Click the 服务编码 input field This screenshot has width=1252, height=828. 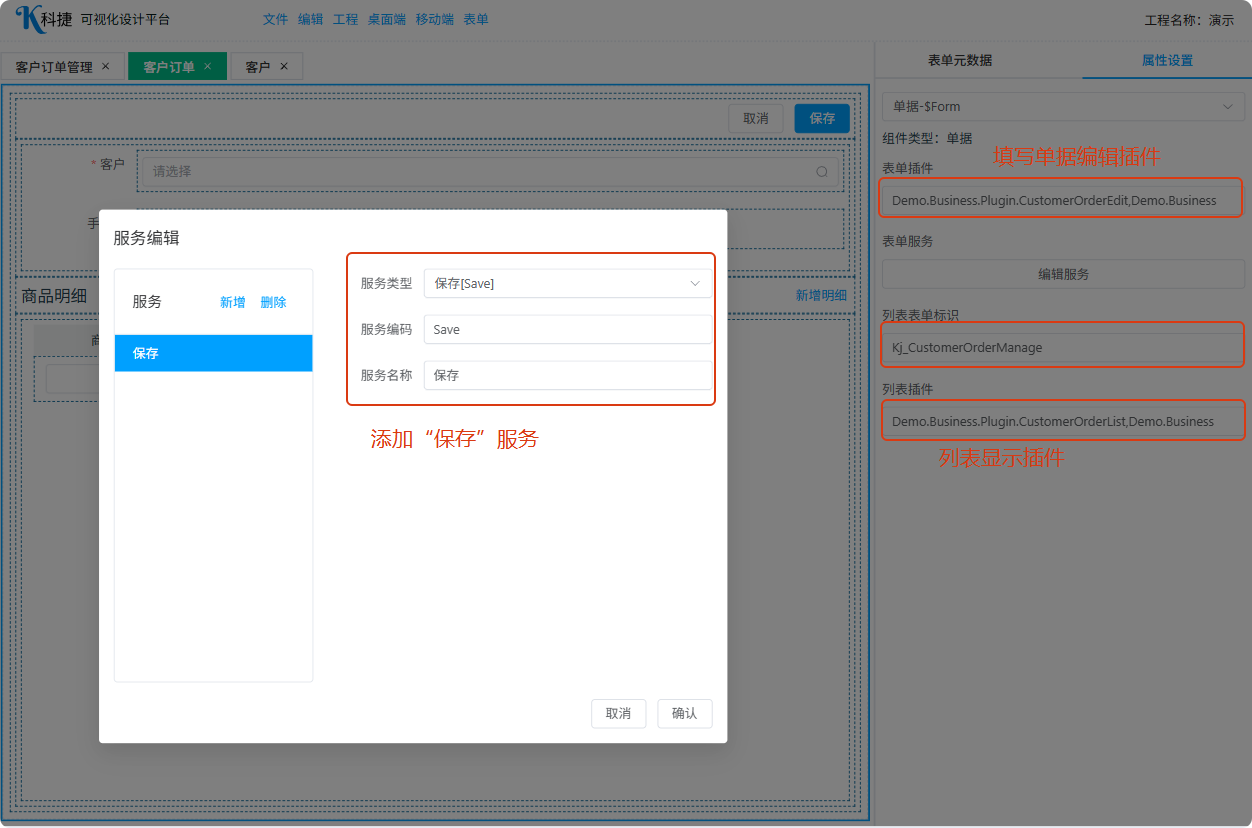click(x=567, y=330)
